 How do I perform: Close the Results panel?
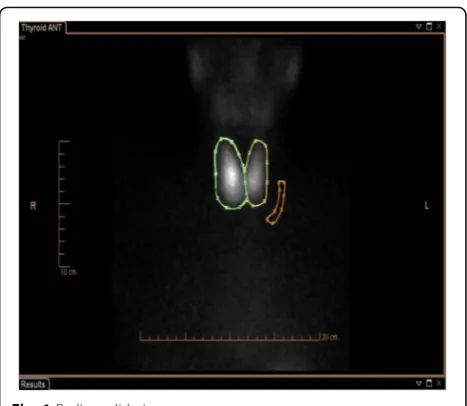tap(439, 383)
